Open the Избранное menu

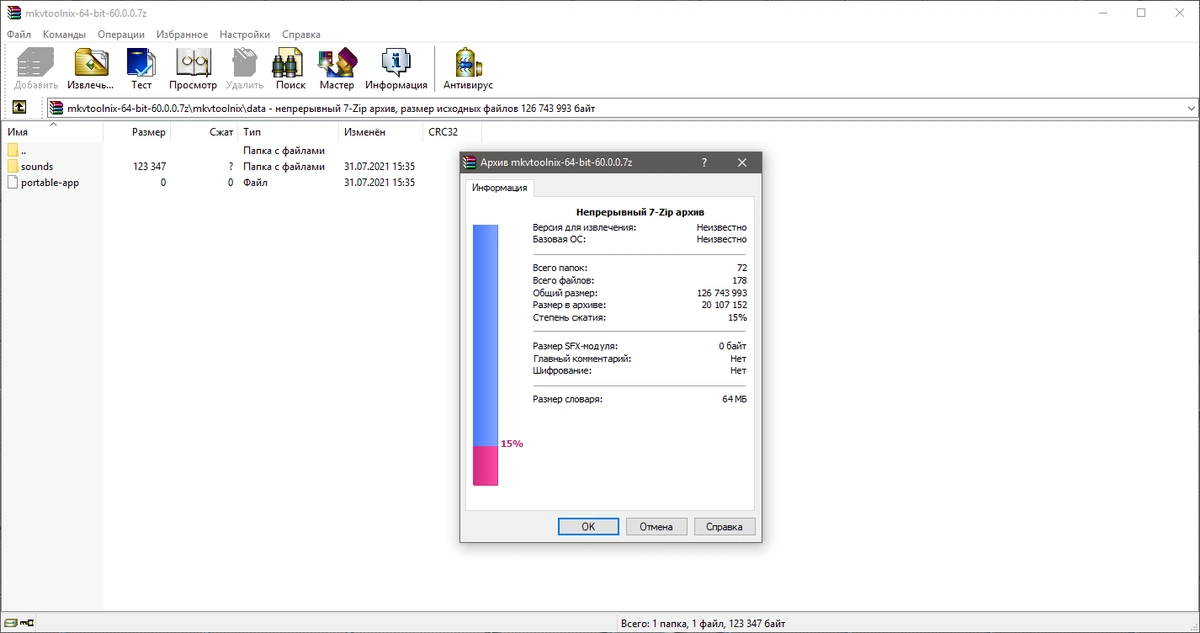click(x=182, y=34)
